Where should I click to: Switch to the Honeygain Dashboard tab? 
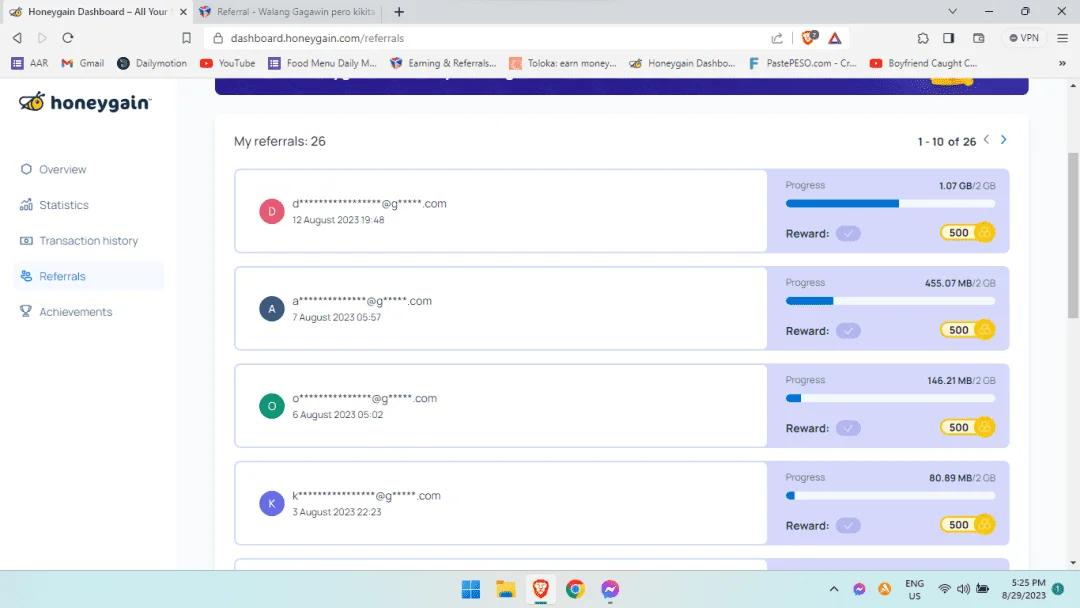coord(96,12)
